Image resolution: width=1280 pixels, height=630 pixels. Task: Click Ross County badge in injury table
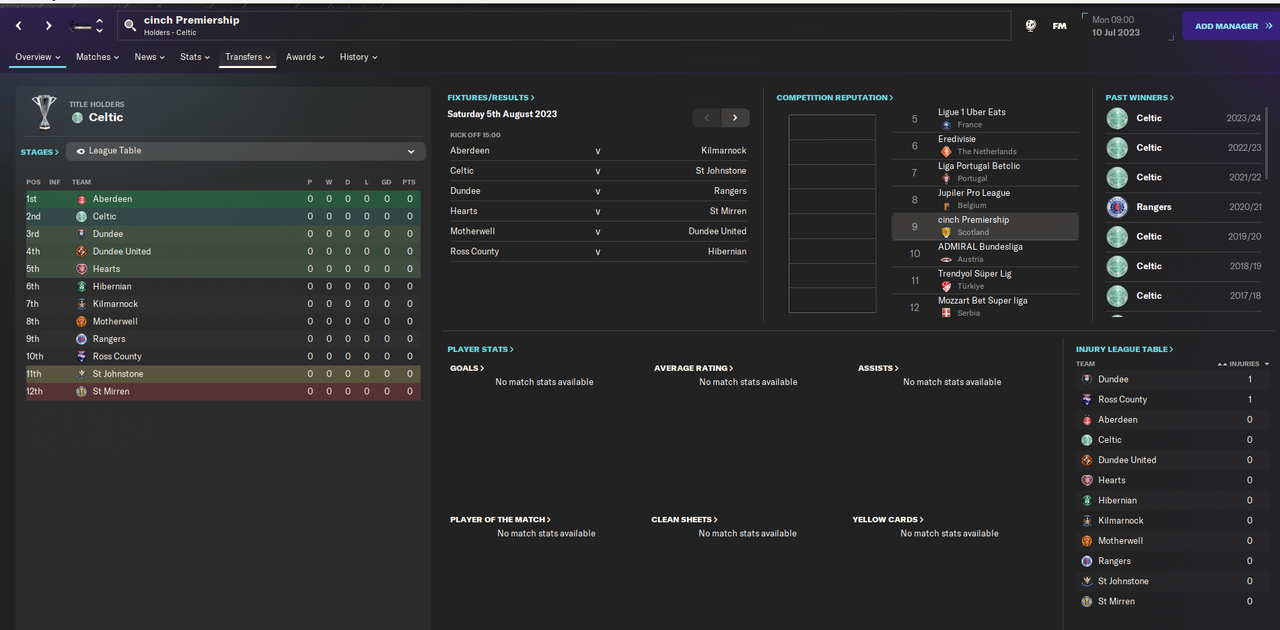click(x=1087, y=400)
